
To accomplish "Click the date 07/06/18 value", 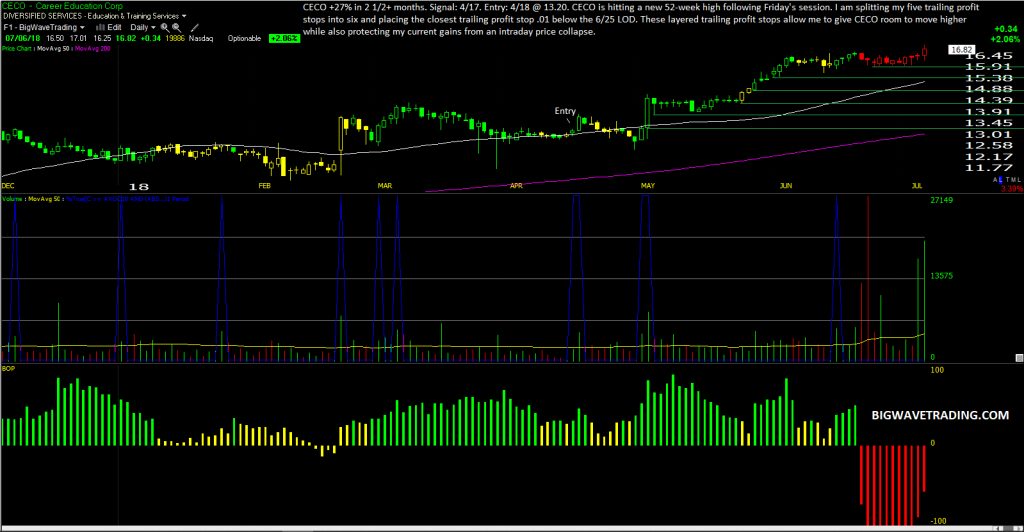I will [x=23, y=39].
